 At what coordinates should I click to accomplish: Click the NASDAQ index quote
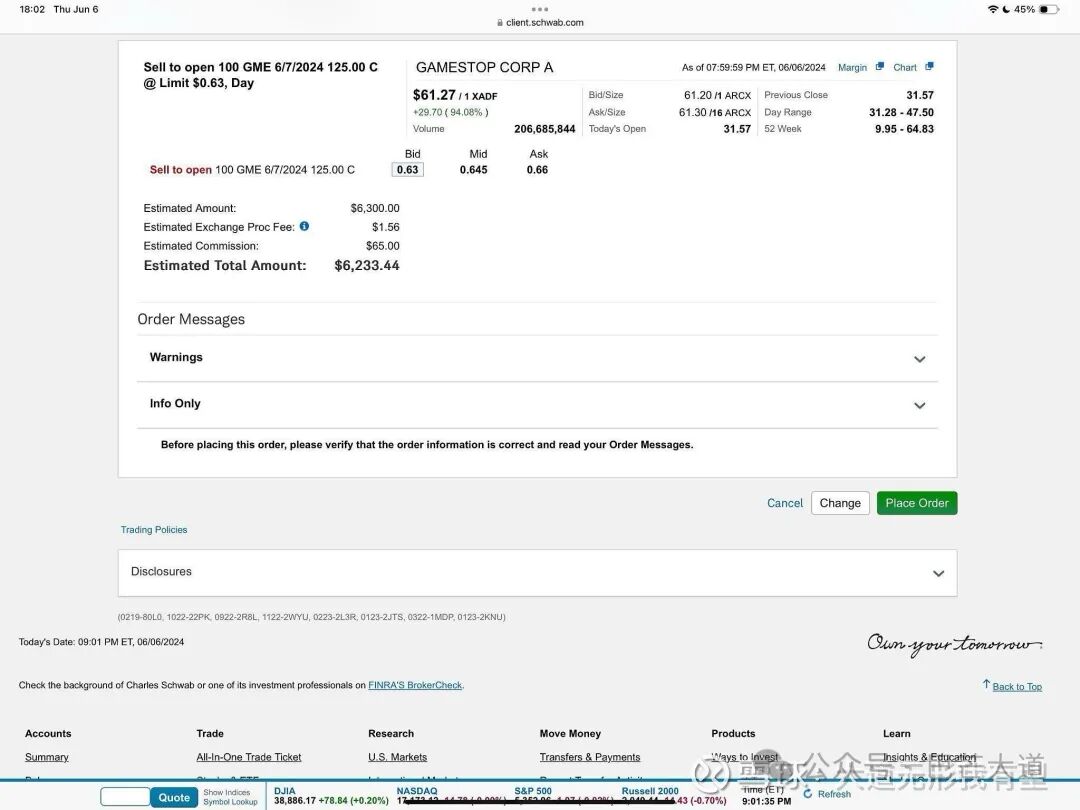[452, 796]
